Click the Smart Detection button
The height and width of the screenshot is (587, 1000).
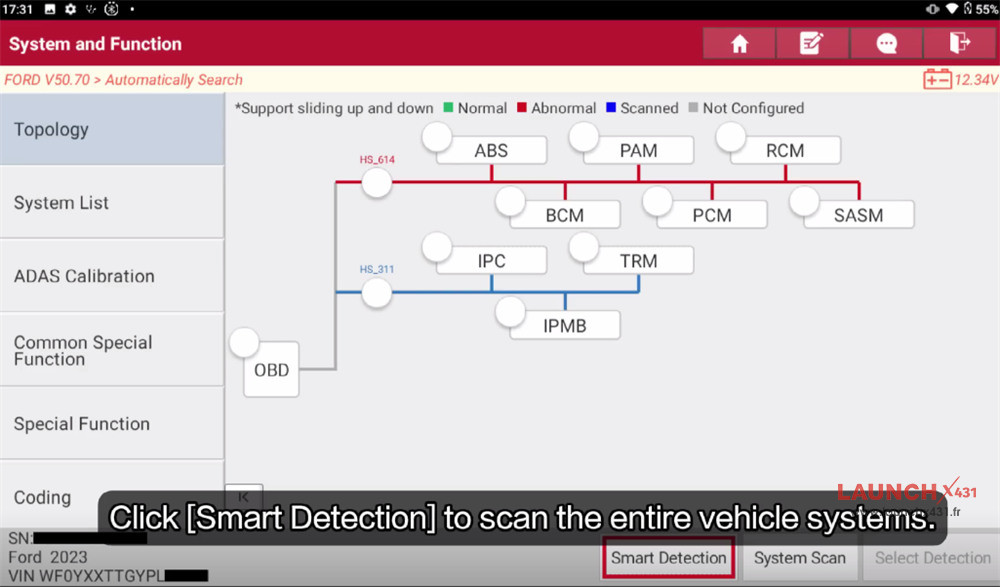click(x=668, y=558)
